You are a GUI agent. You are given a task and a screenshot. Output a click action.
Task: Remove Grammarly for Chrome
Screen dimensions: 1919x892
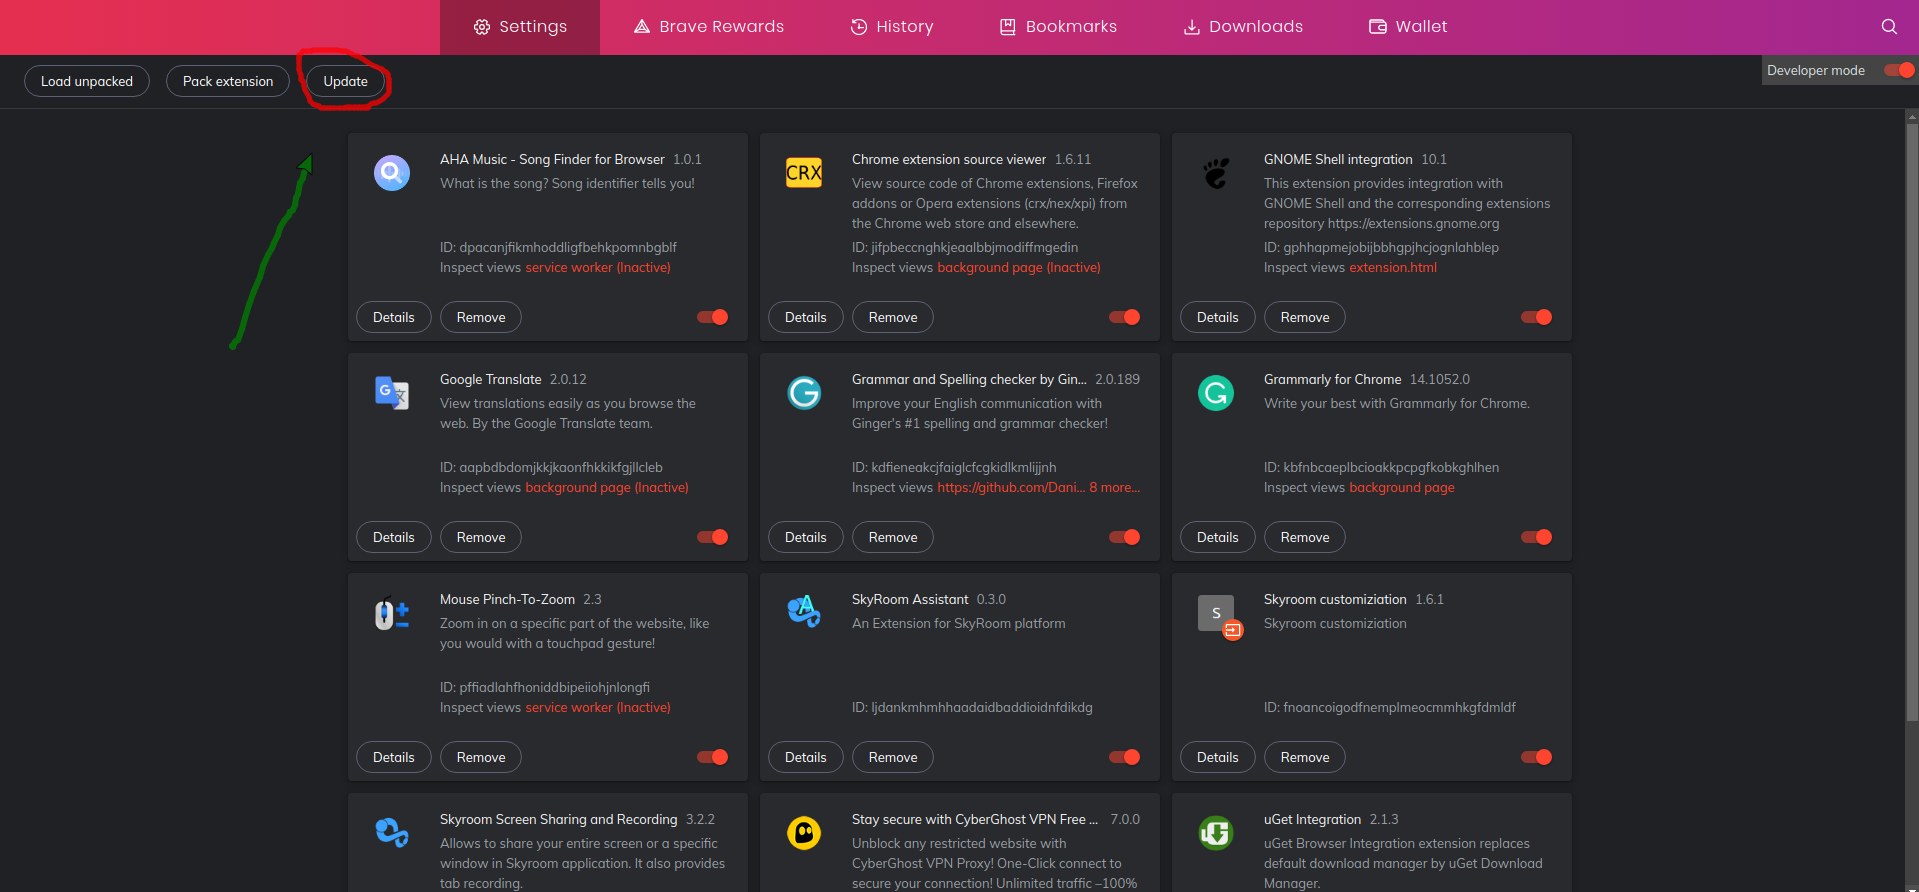tap(1305, 537)
